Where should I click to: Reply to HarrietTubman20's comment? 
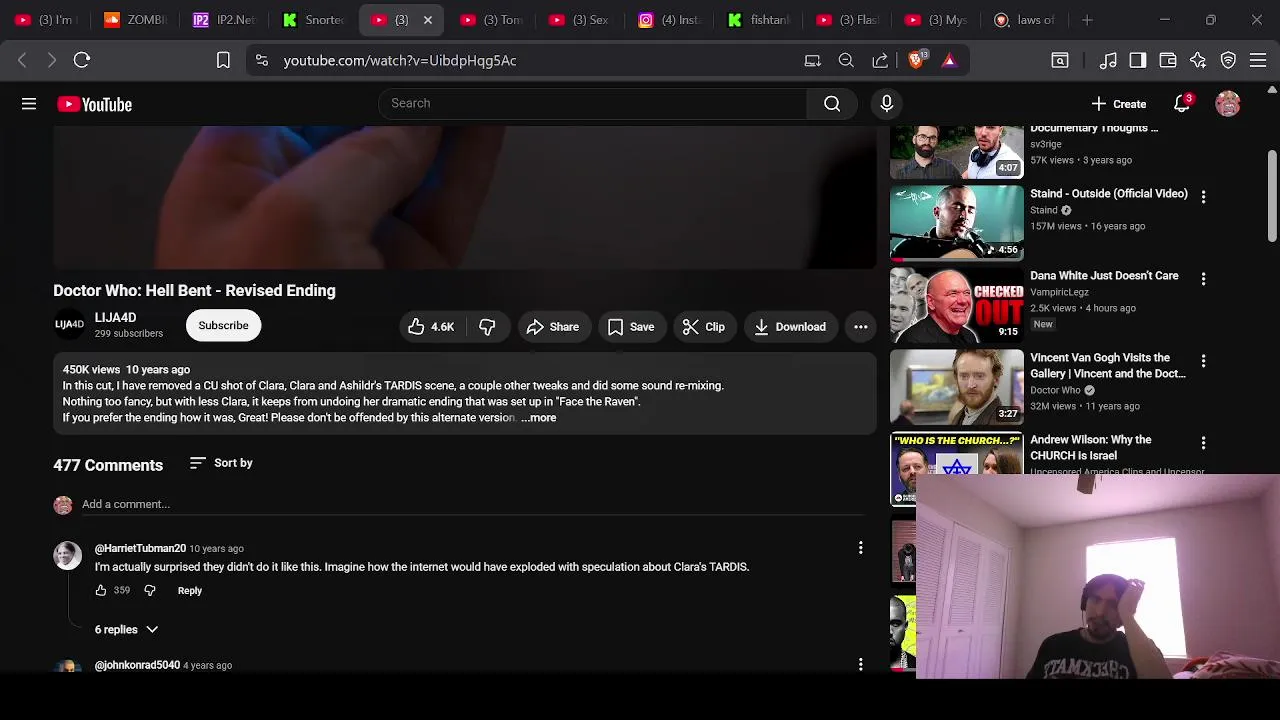pyautogui.click(x=190, y=590)
